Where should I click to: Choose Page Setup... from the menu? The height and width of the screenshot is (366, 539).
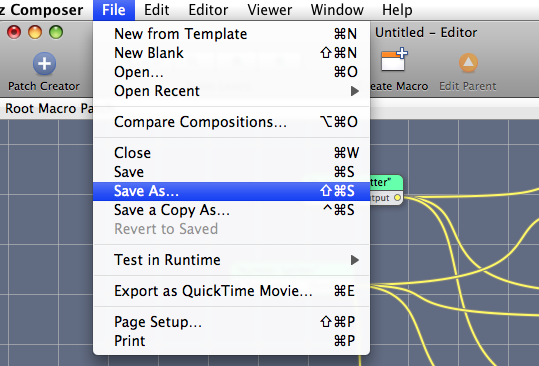[231, 322]
